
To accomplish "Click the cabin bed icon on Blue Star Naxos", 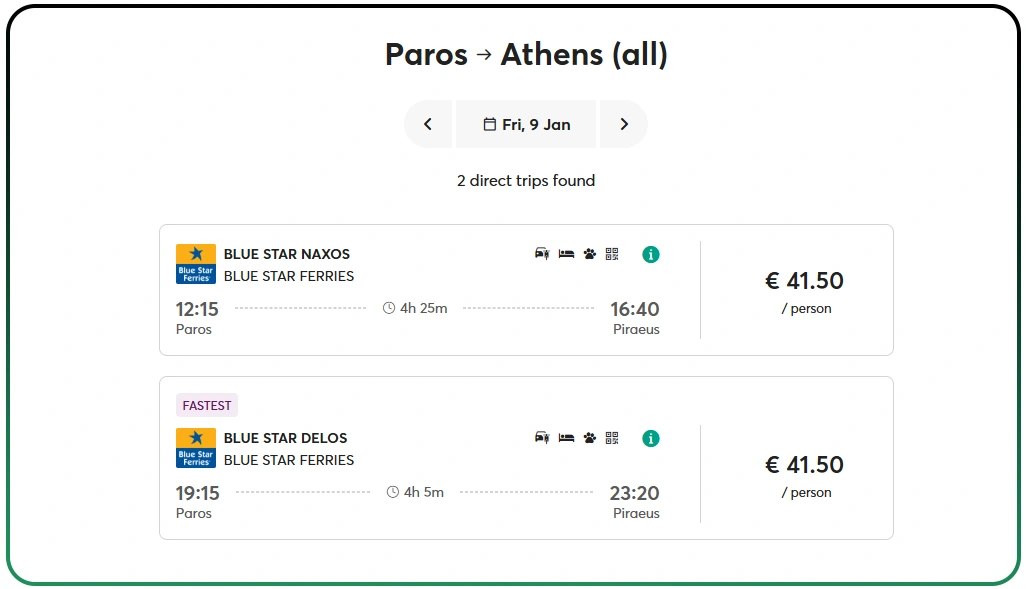I will click(566, 254).
